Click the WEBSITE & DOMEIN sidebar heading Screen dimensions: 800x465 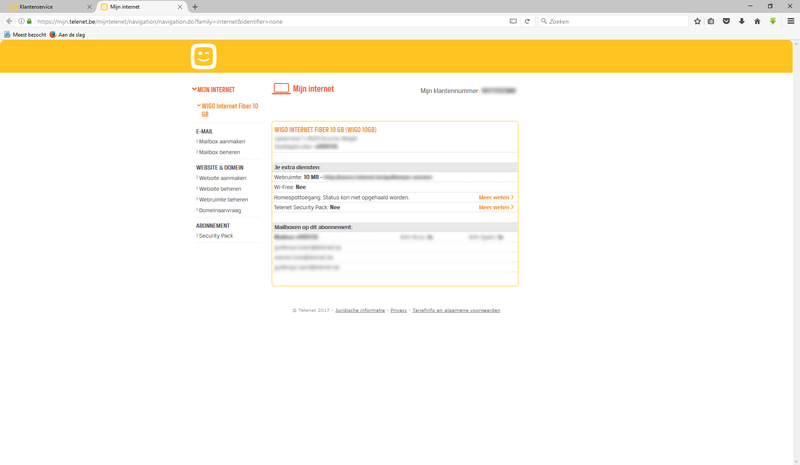(220, 167)
